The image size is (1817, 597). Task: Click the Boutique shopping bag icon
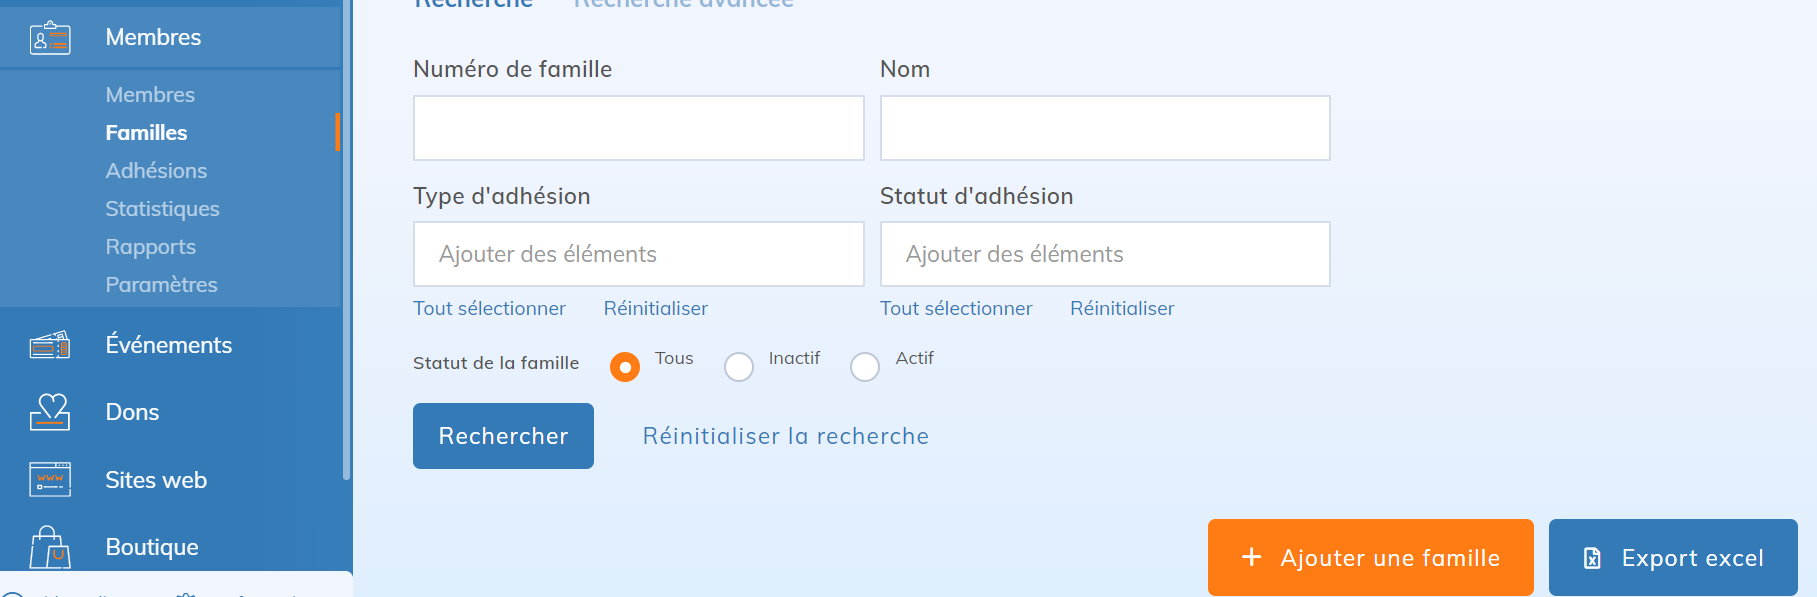point(50,547)
